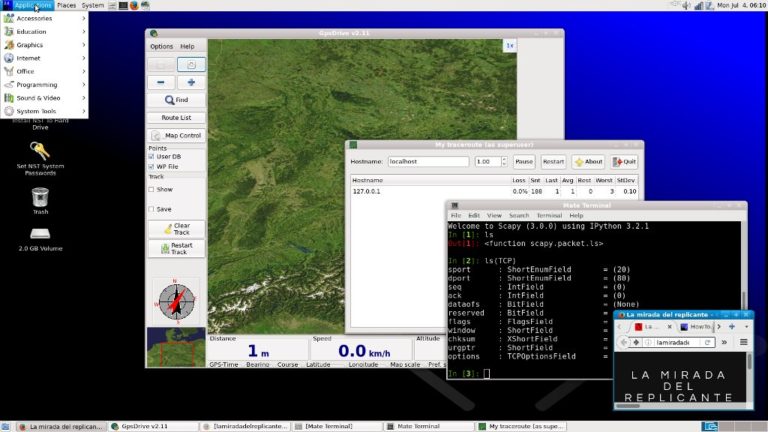Screen dimensions: 768x432
Task: Click the Restart Track button
Action: click(x=176, y=249)
